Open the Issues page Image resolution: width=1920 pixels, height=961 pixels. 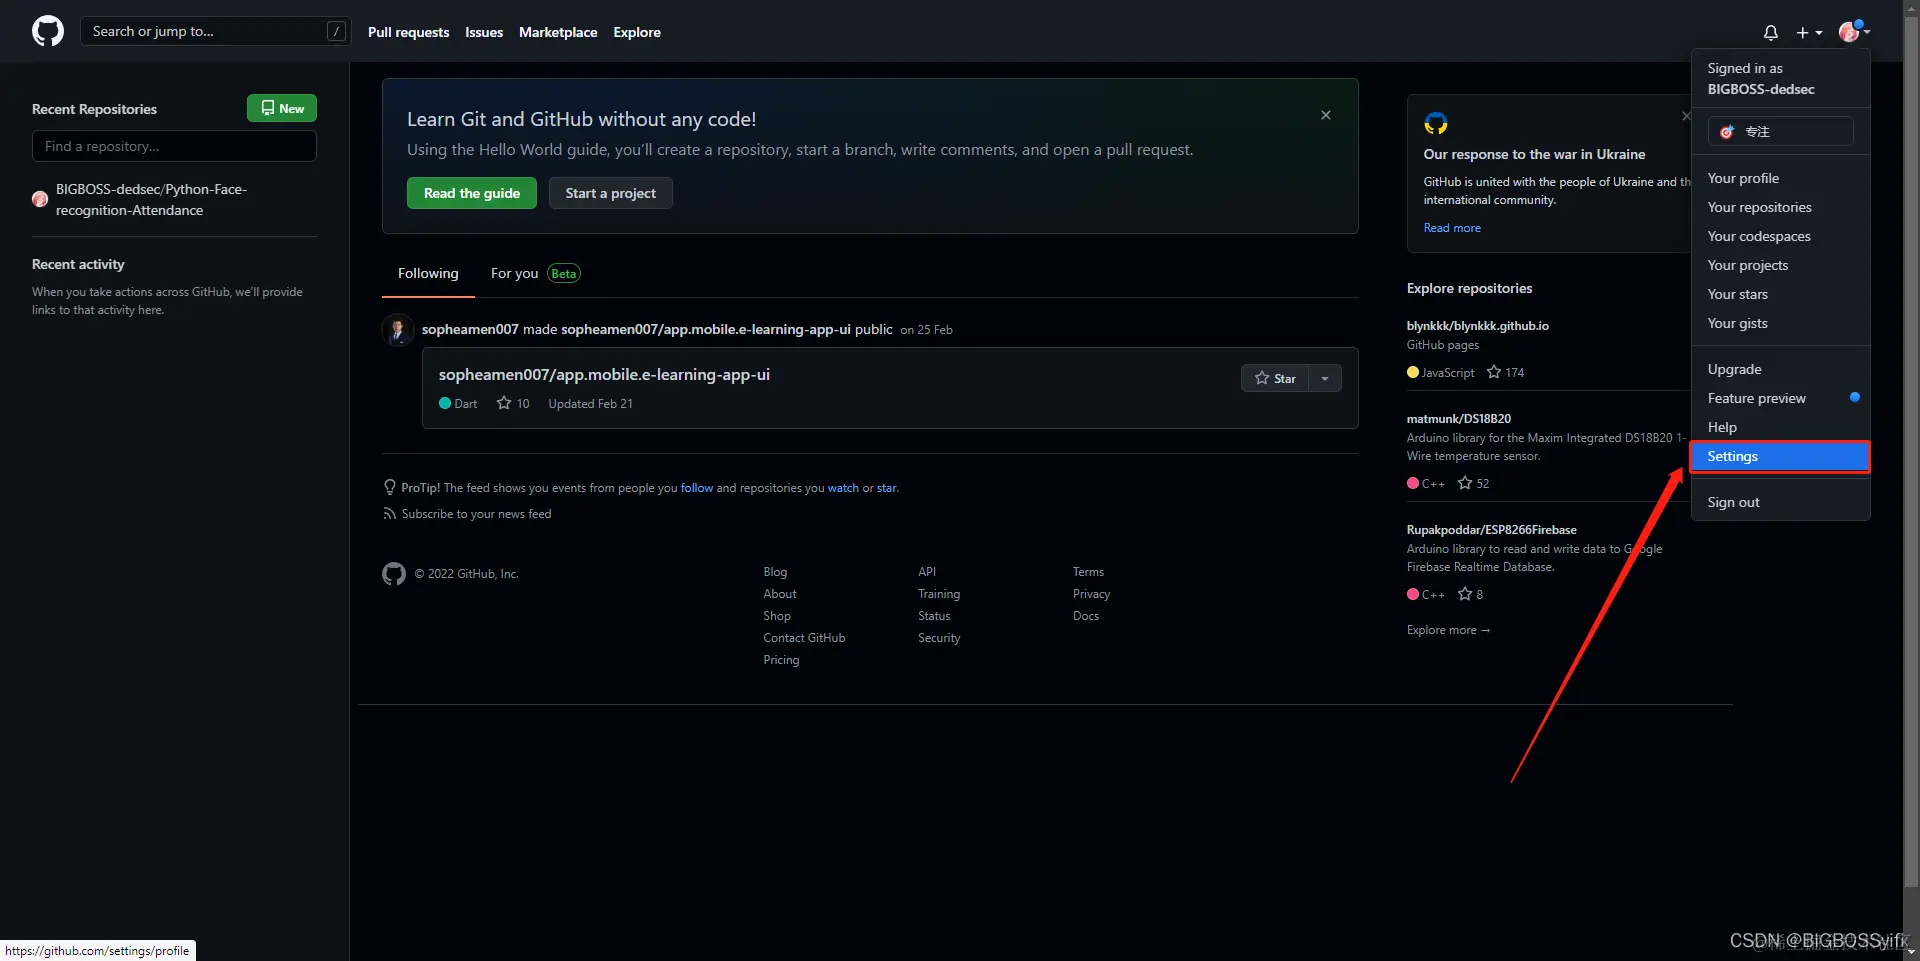484,32
